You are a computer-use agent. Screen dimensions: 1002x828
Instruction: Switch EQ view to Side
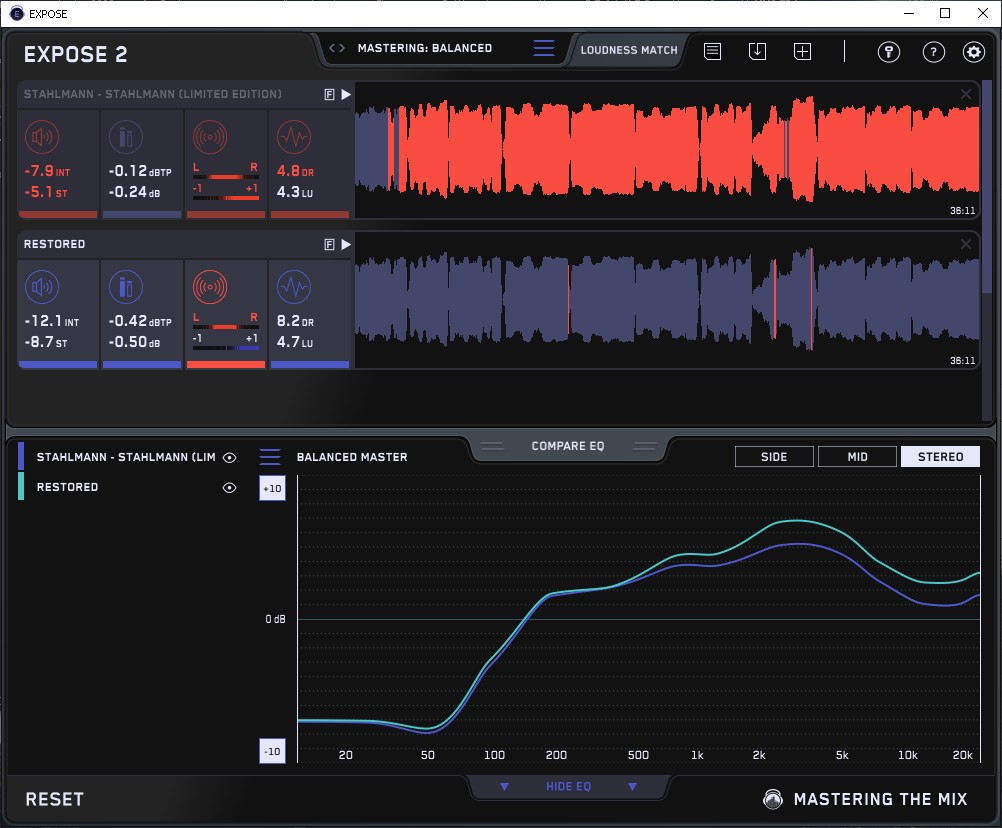pyautogui.click(x=774, y=457)
